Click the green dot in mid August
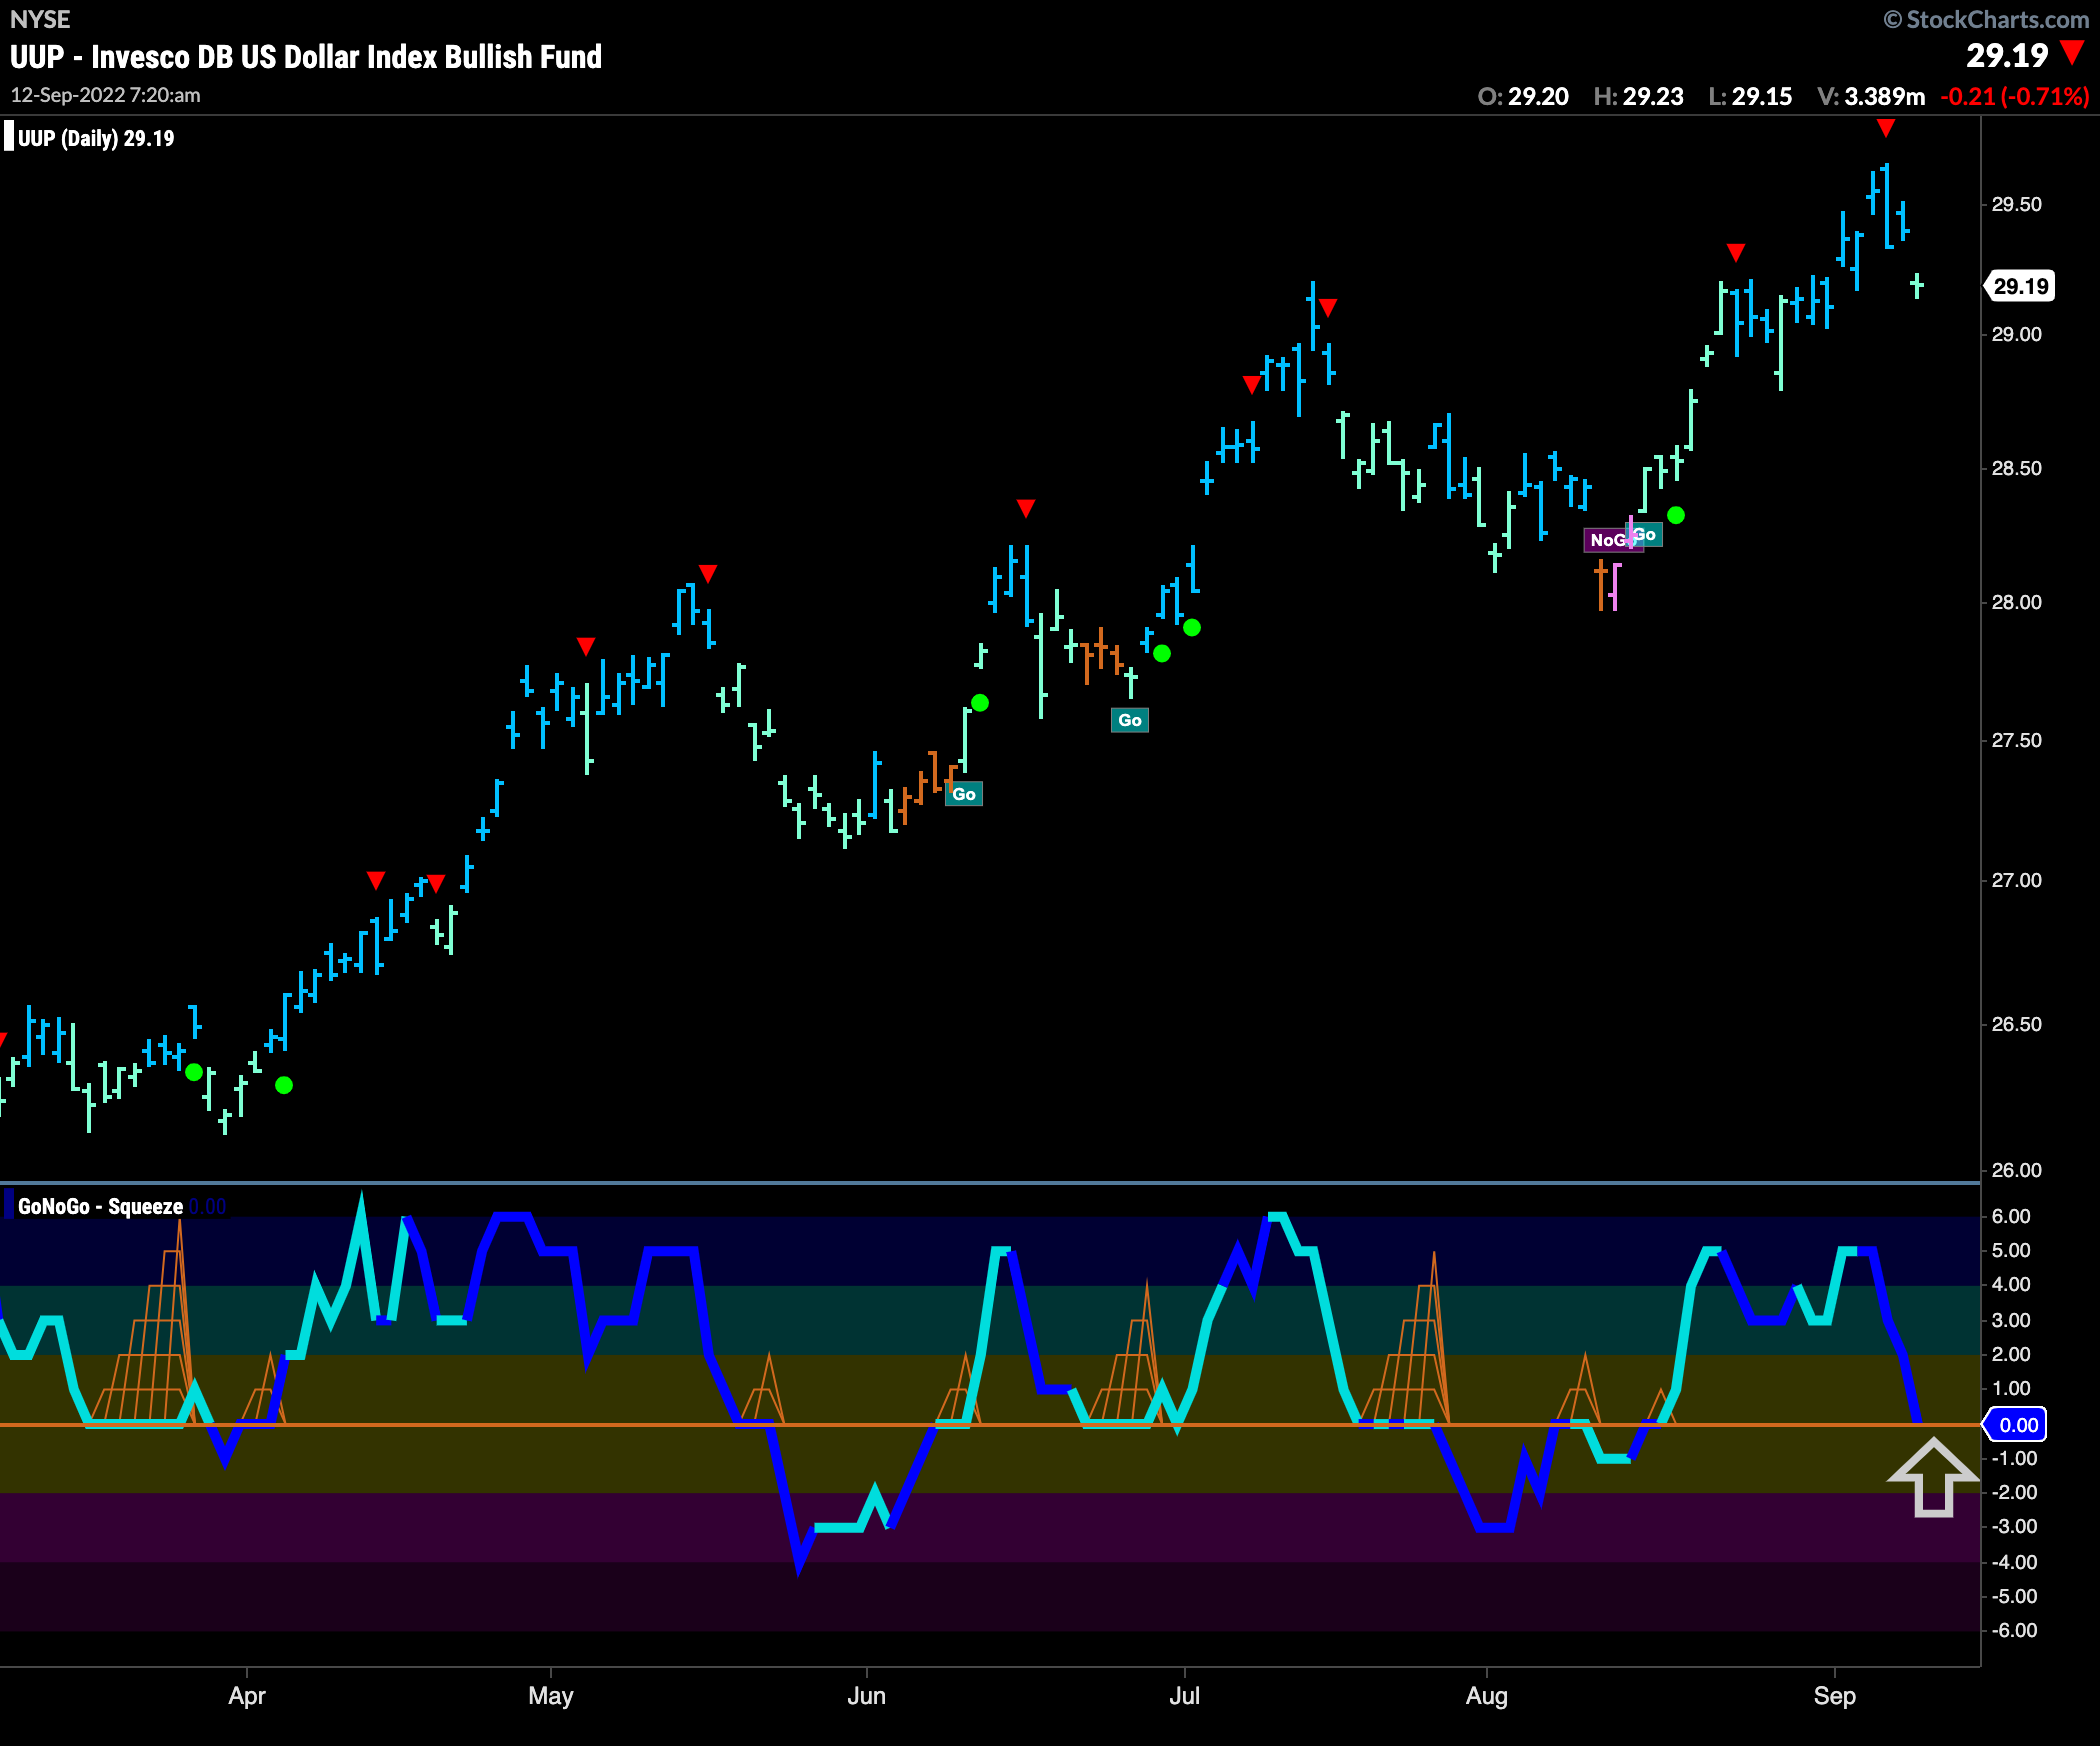This screenshot has width=2100, height=1746. pyautogui.click(x=1676, y=515)
